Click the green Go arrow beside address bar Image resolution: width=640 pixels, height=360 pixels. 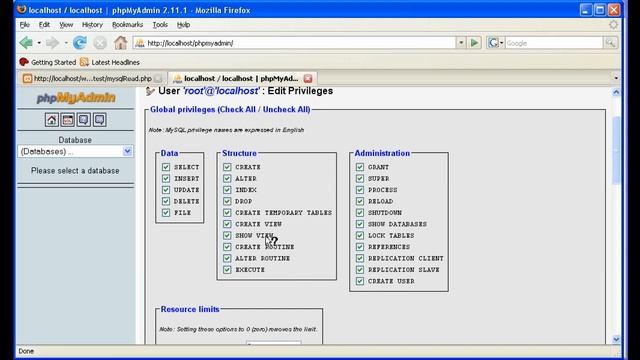tap(474, 42)
